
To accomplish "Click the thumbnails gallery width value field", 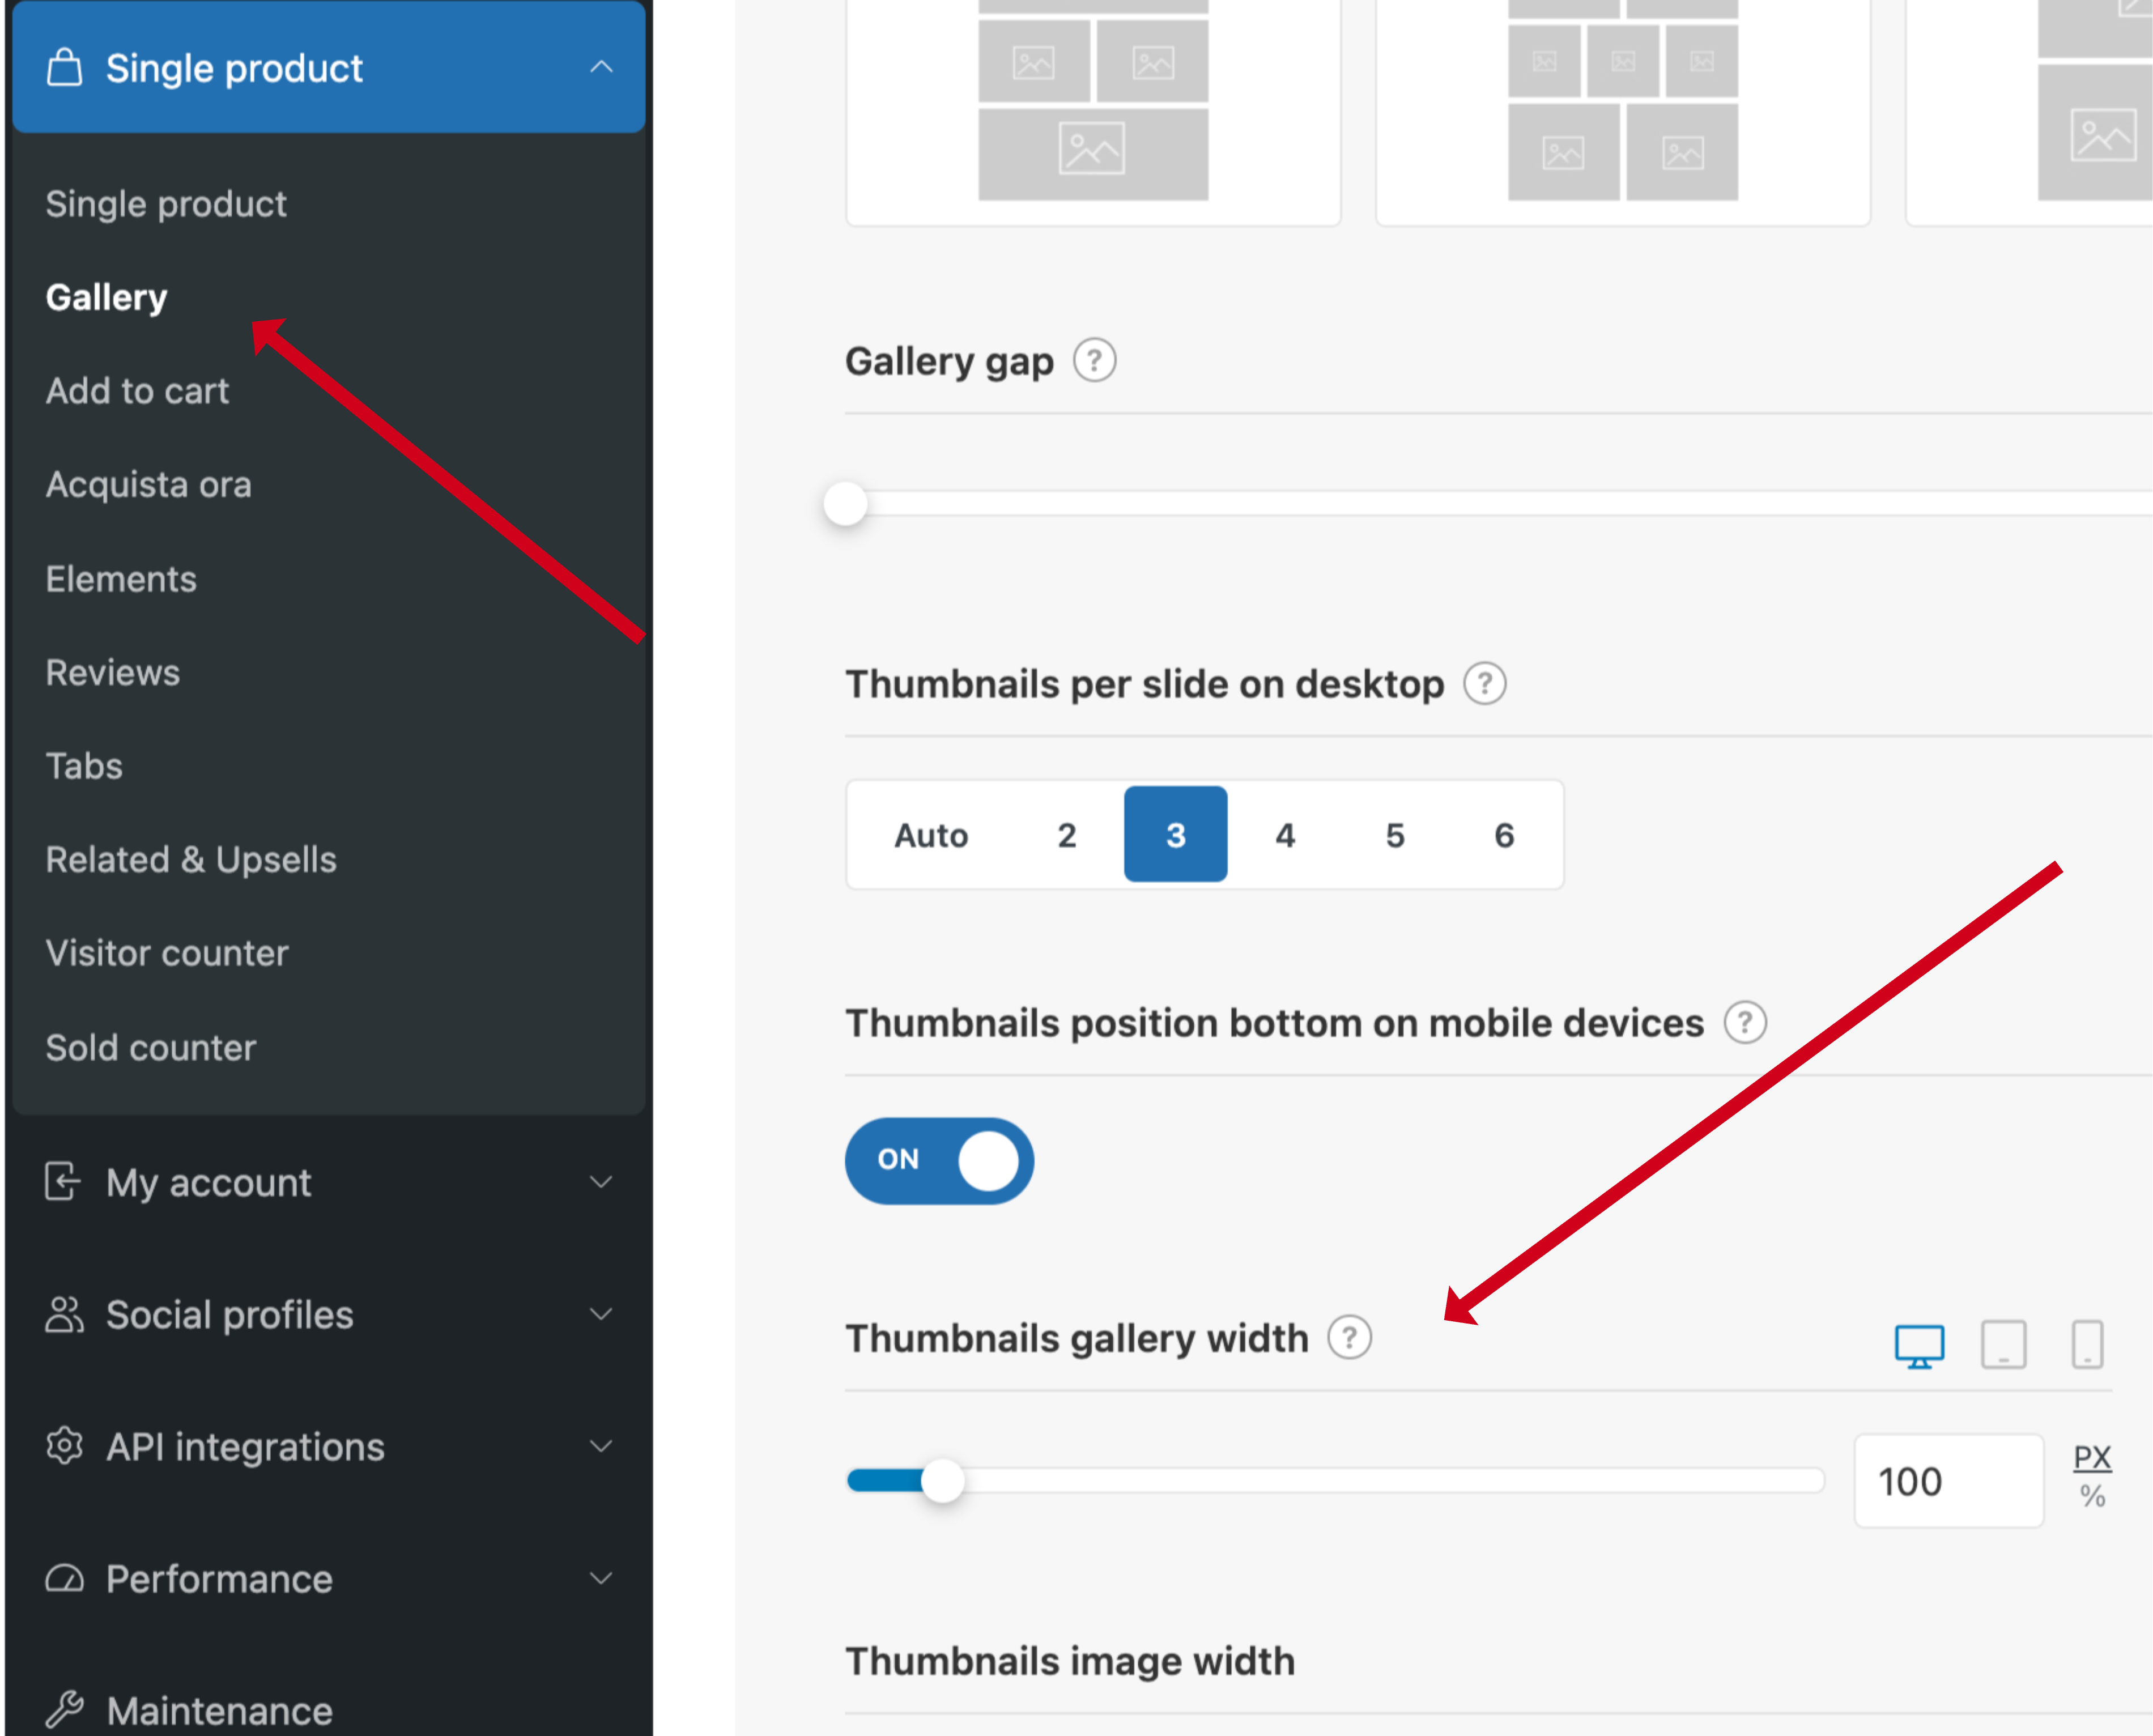I will click(x=1948, y=1481).
